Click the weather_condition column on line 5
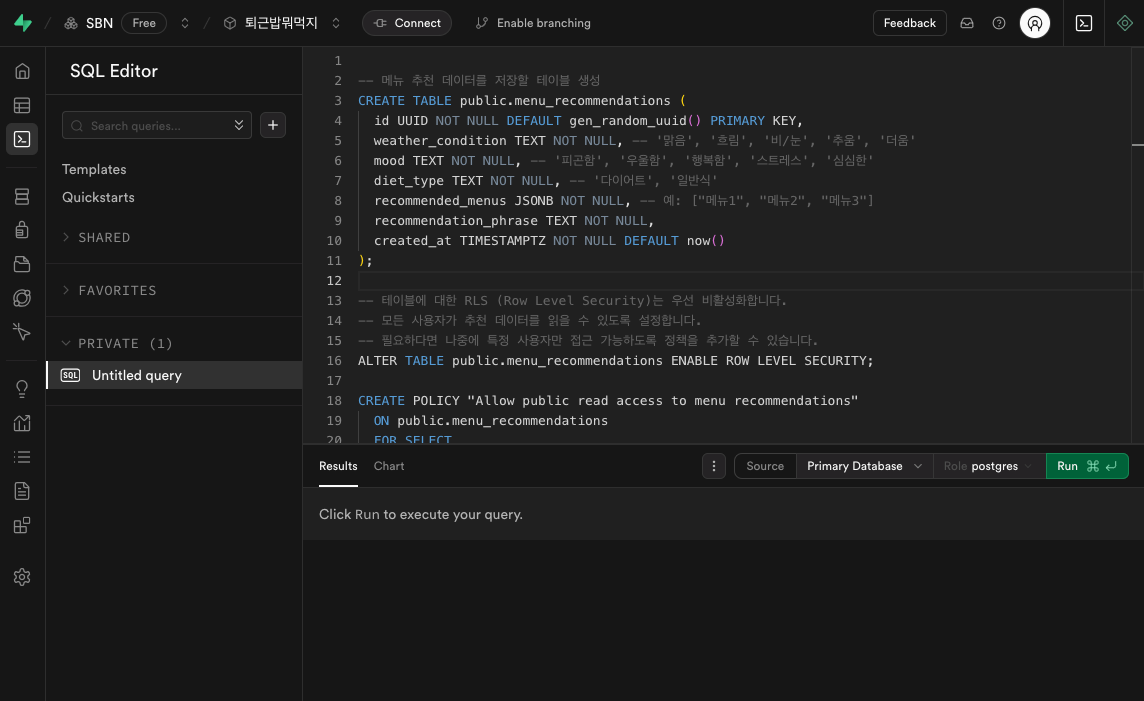The width and height of the screenshot is (1144, 701). (x=440, y=141)
